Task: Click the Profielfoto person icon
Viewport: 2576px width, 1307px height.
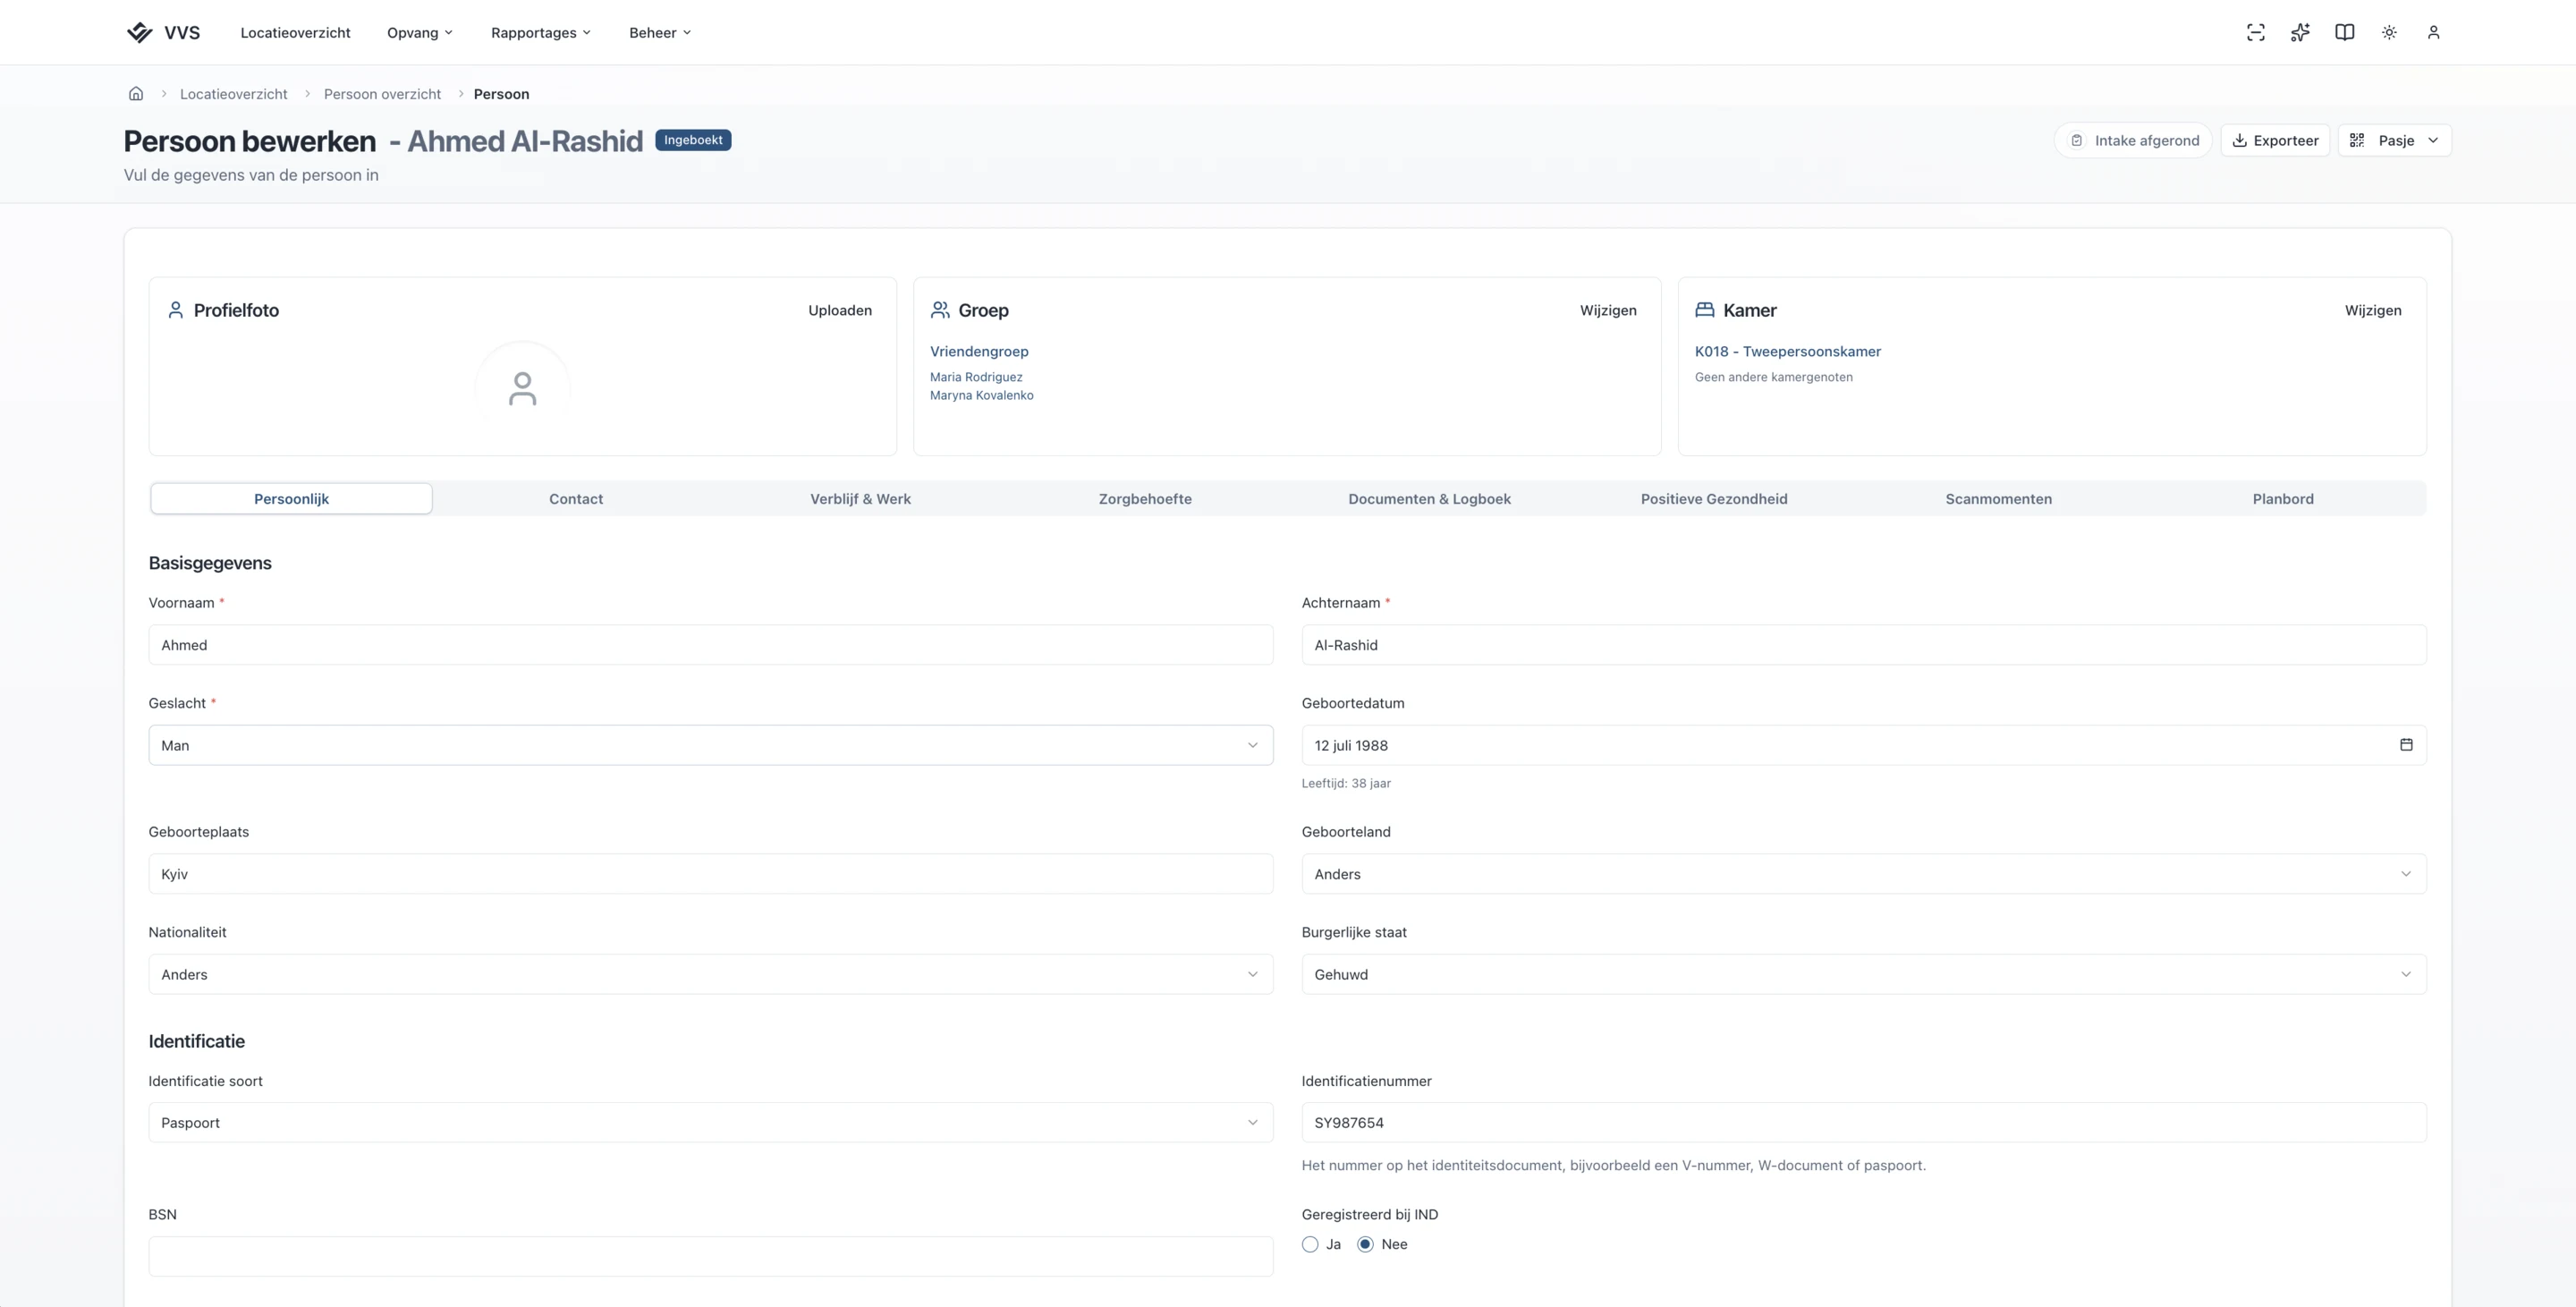Action: click(175, 310)
